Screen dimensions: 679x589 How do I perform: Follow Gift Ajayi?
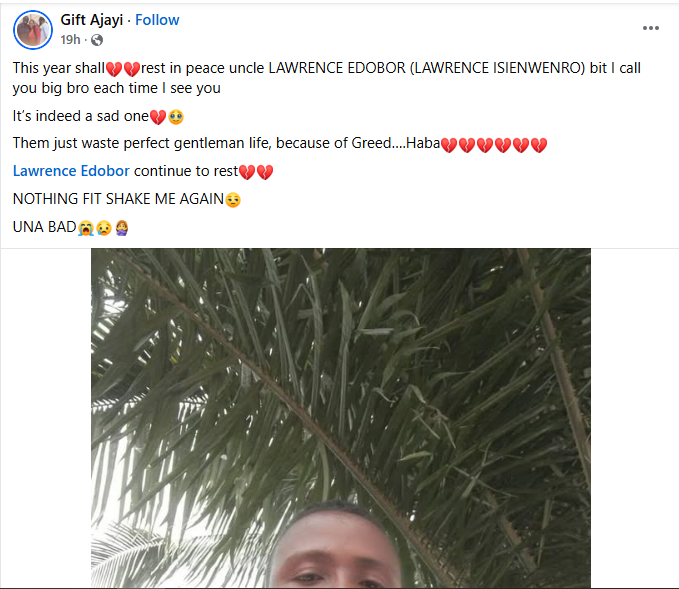click(x=157, y=20)
